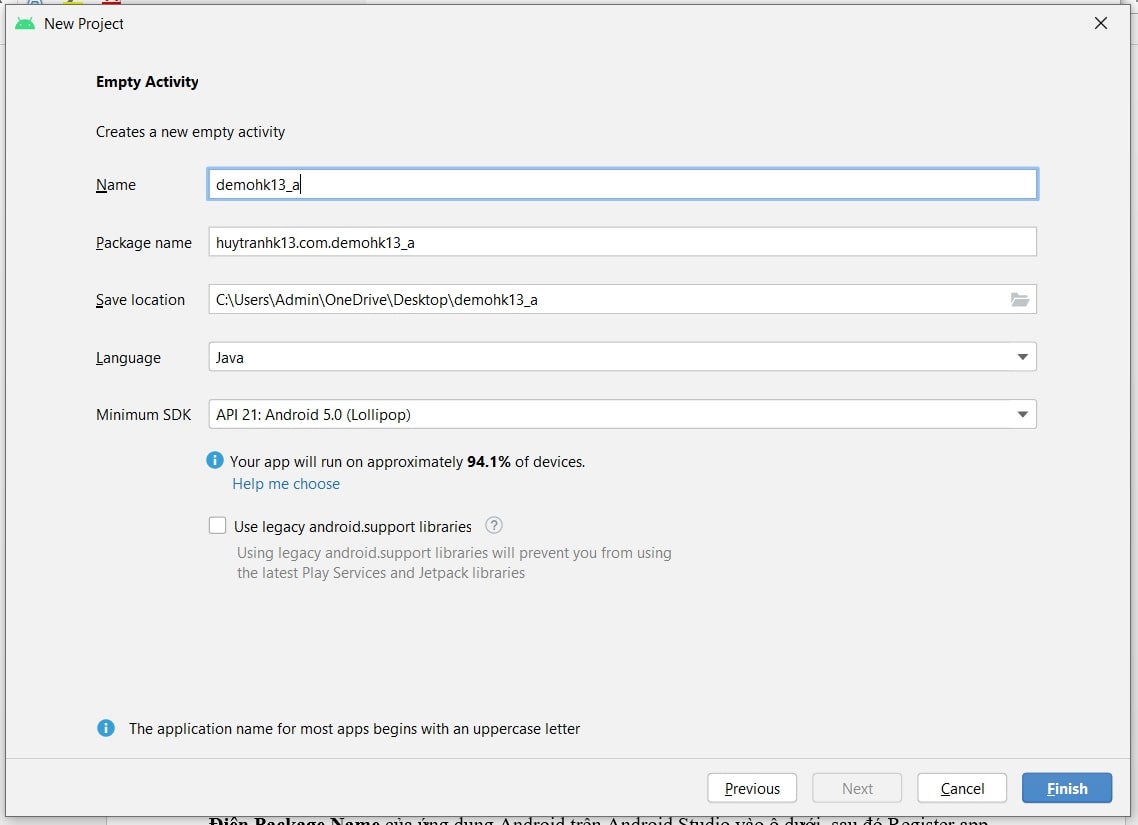The height and width of the screenshot is (825, 1138).
Task: Cancel the new project wizard
Action: point(962,788)
